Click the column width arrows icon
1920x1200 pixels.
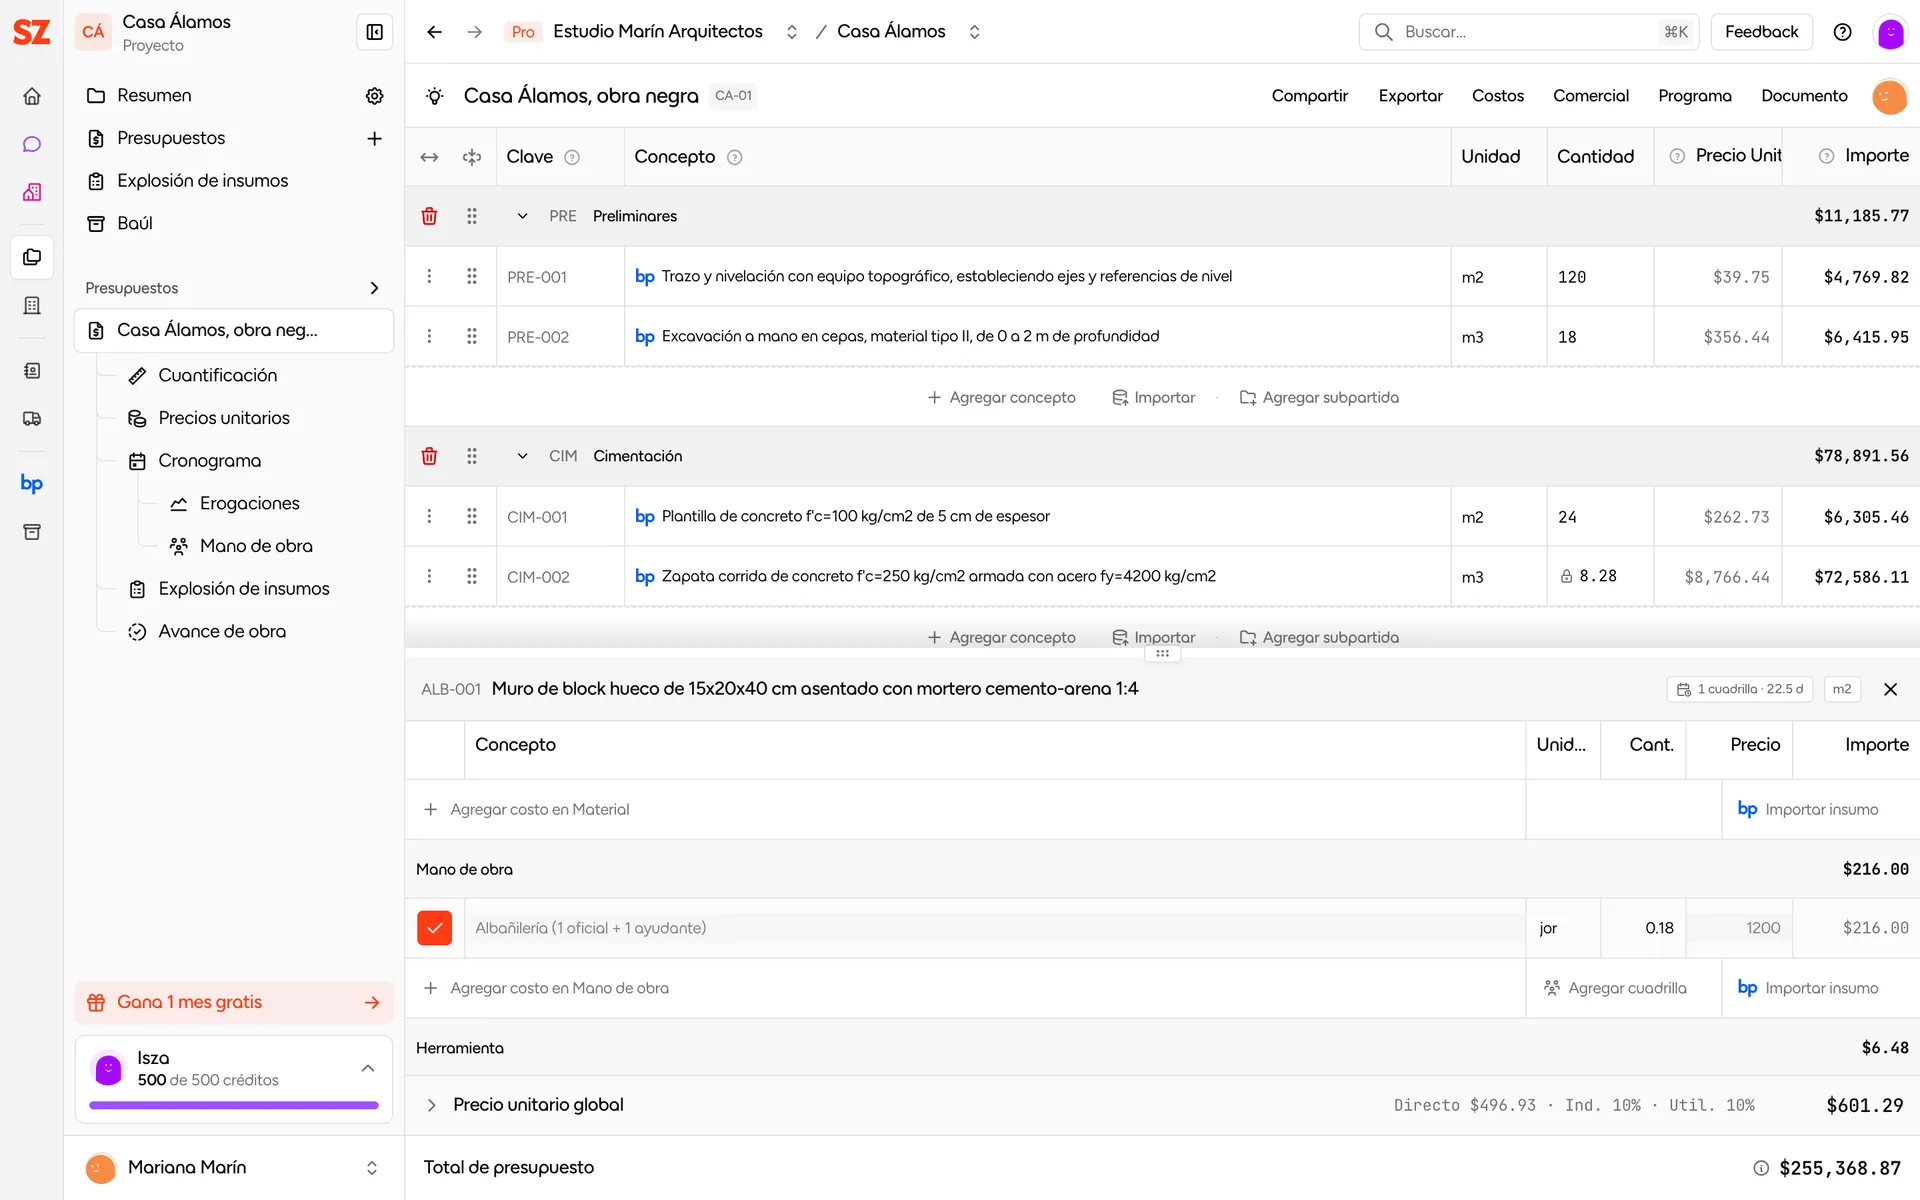pos(429,157)
